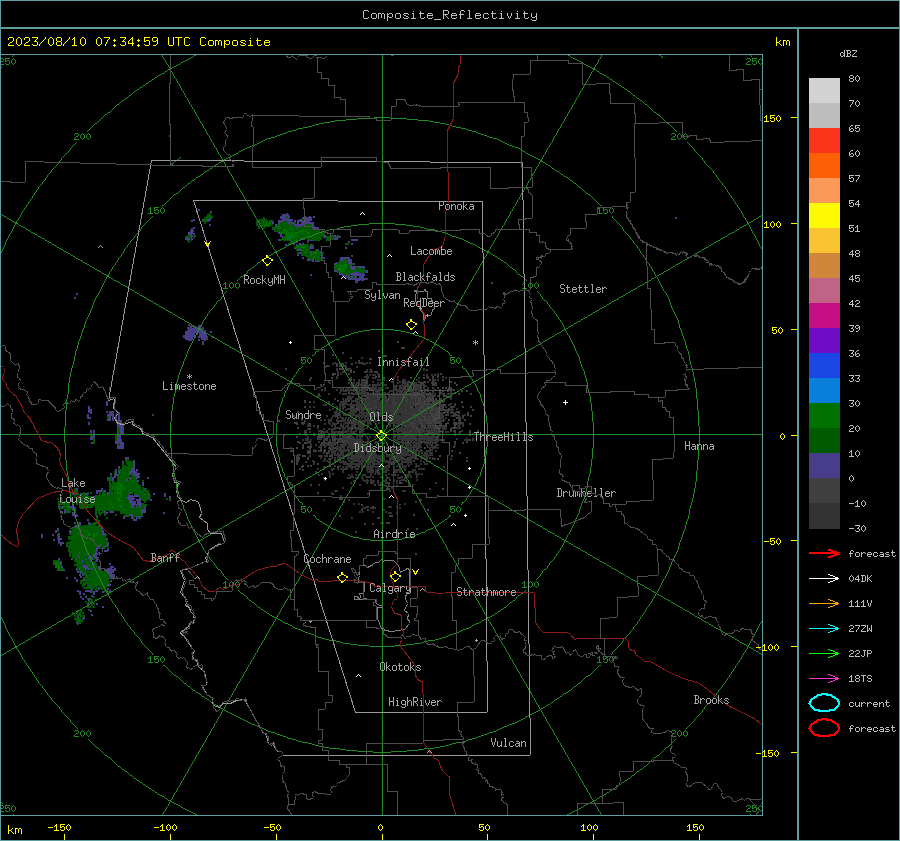Viewport: 900px width, 841px height.
Task: Click the dBZ legend heading
Action: tap(848, 53)
